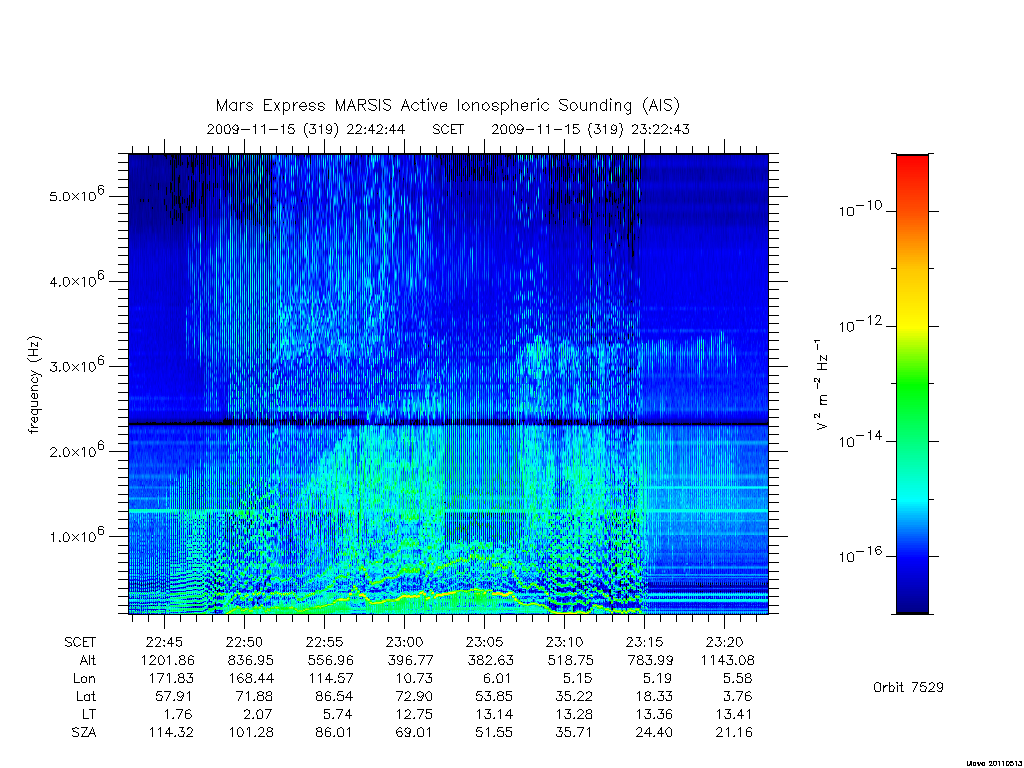Click latitude value '71.88'

click(254, 696)
